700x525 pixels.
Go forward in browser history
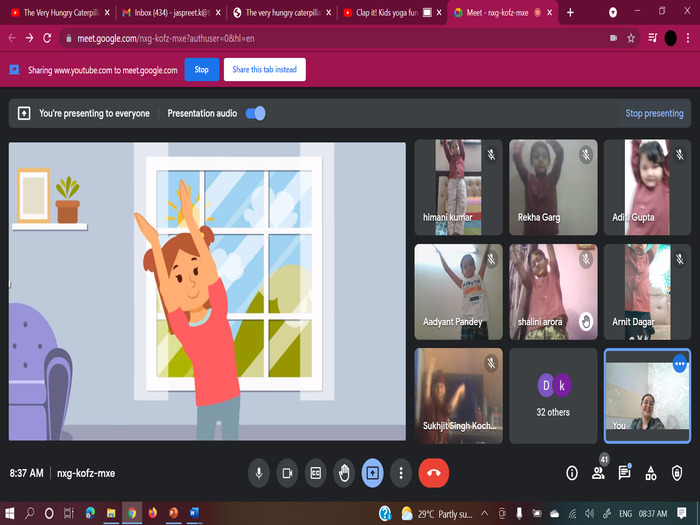pos(29,38)
